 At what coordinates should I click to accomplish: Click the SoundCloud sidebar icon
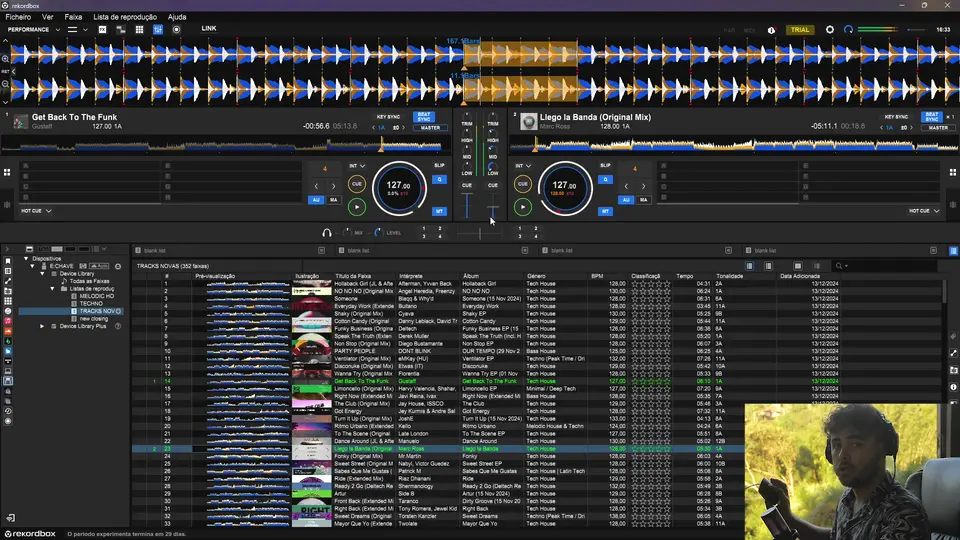tap(8, 331)
